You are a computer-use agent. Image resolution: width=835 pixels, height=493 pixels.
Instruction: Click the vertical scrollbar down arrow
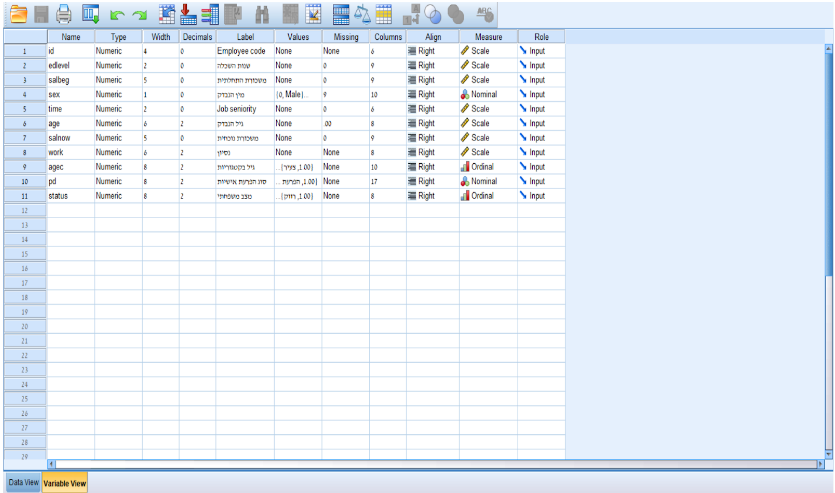coord(828,454)
